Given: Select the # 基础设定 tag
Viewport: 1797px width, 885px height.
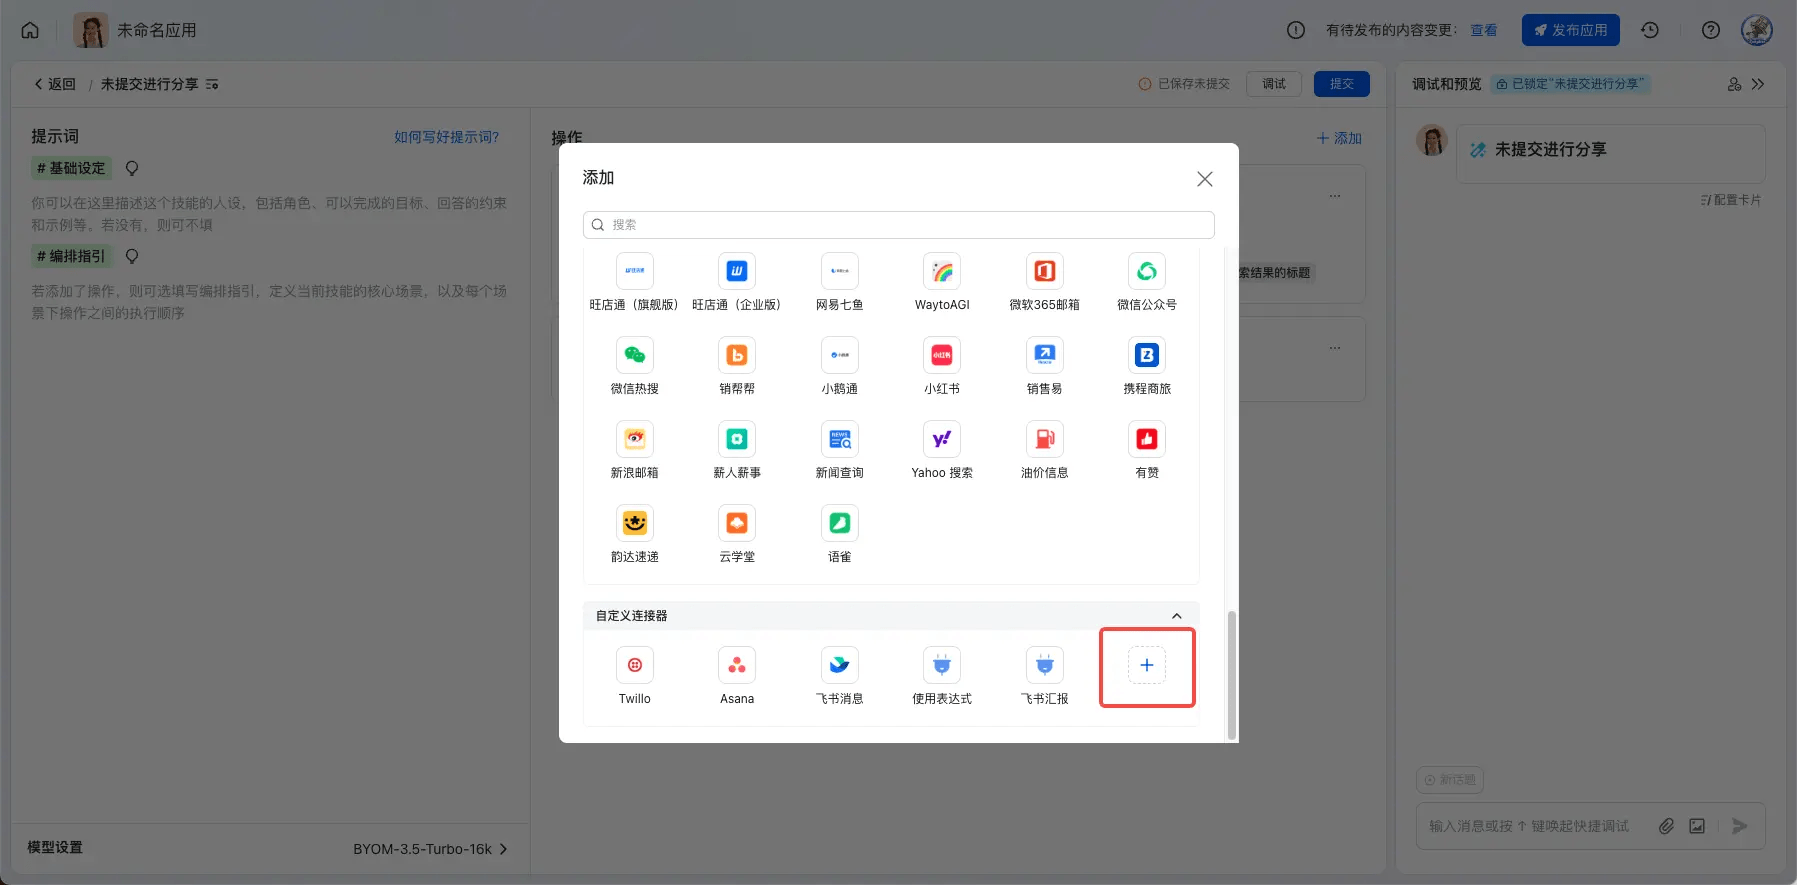Looking at the screenshot, I should pyautogui.click(x=71, y=168).
